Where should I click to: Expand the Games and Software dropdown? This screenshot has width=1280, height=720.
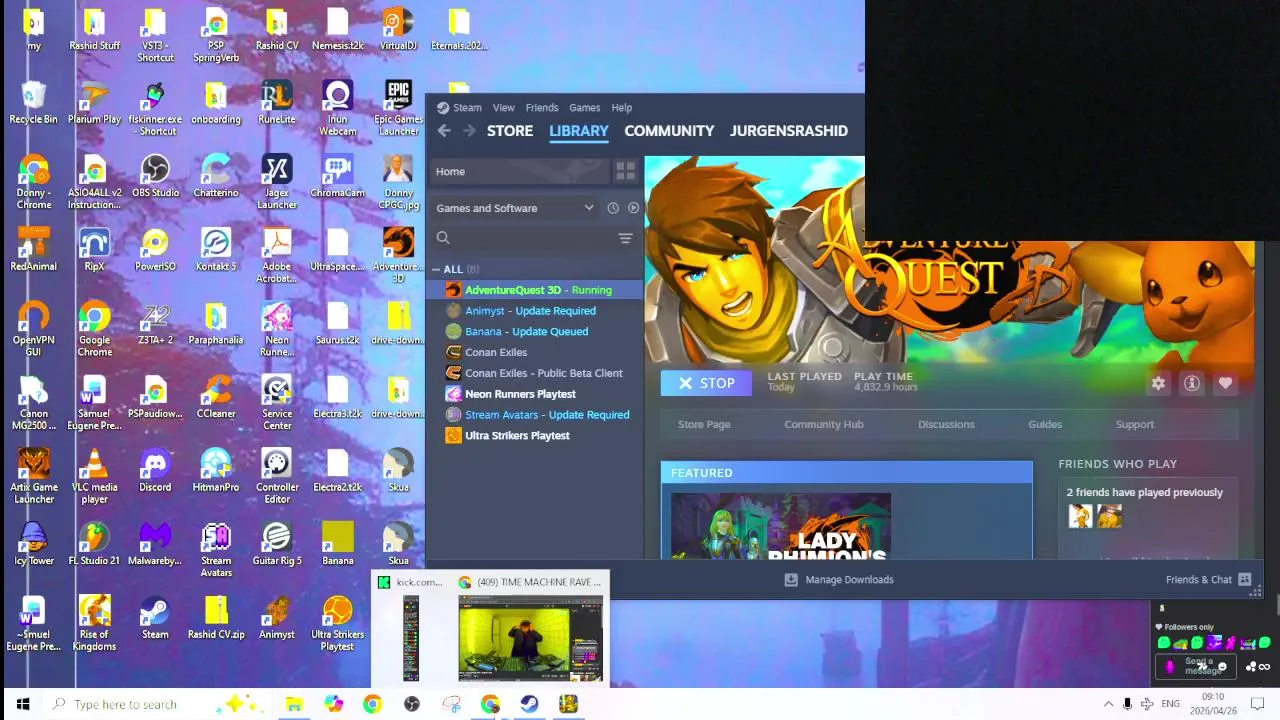click(515, 208)
